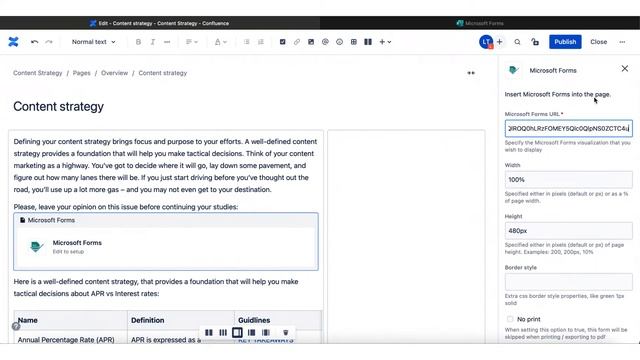Click the Width input field
The image size is (640, 360).
[569, 180]
